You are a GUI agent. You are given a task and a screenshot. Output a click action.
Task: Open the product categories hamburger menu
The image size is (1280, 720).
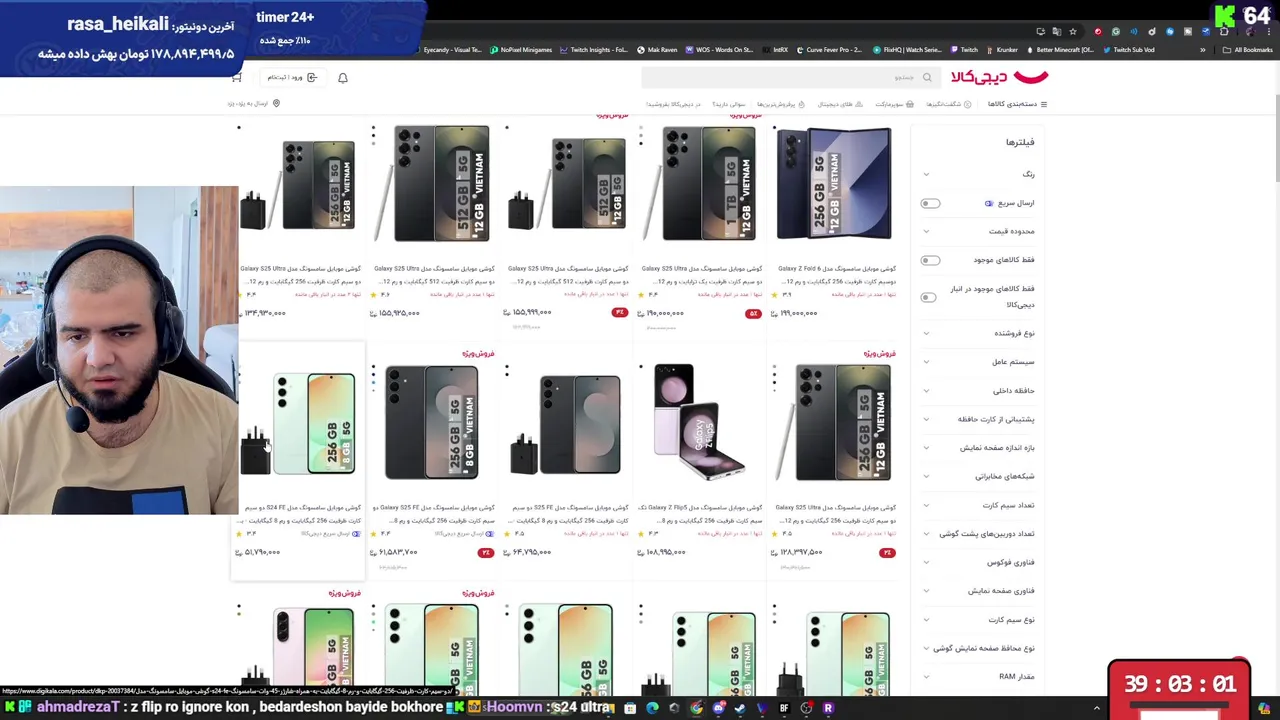(x=1044, y=104)
